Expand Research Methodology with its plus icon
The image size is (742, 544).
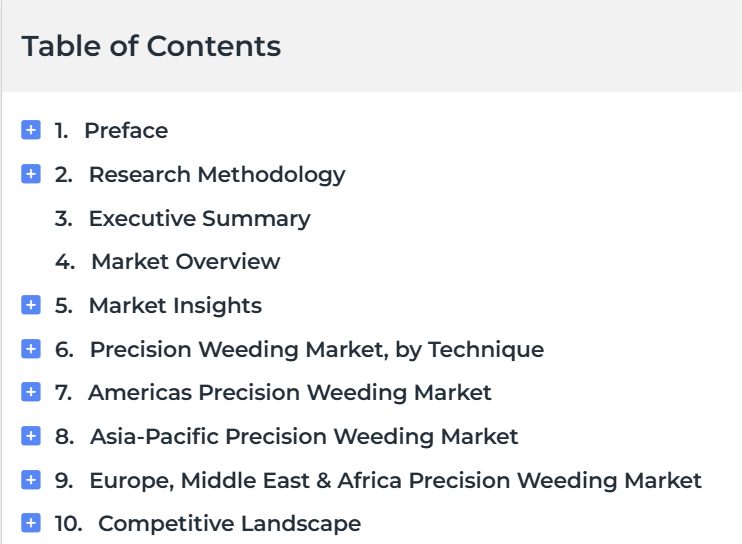31,174
